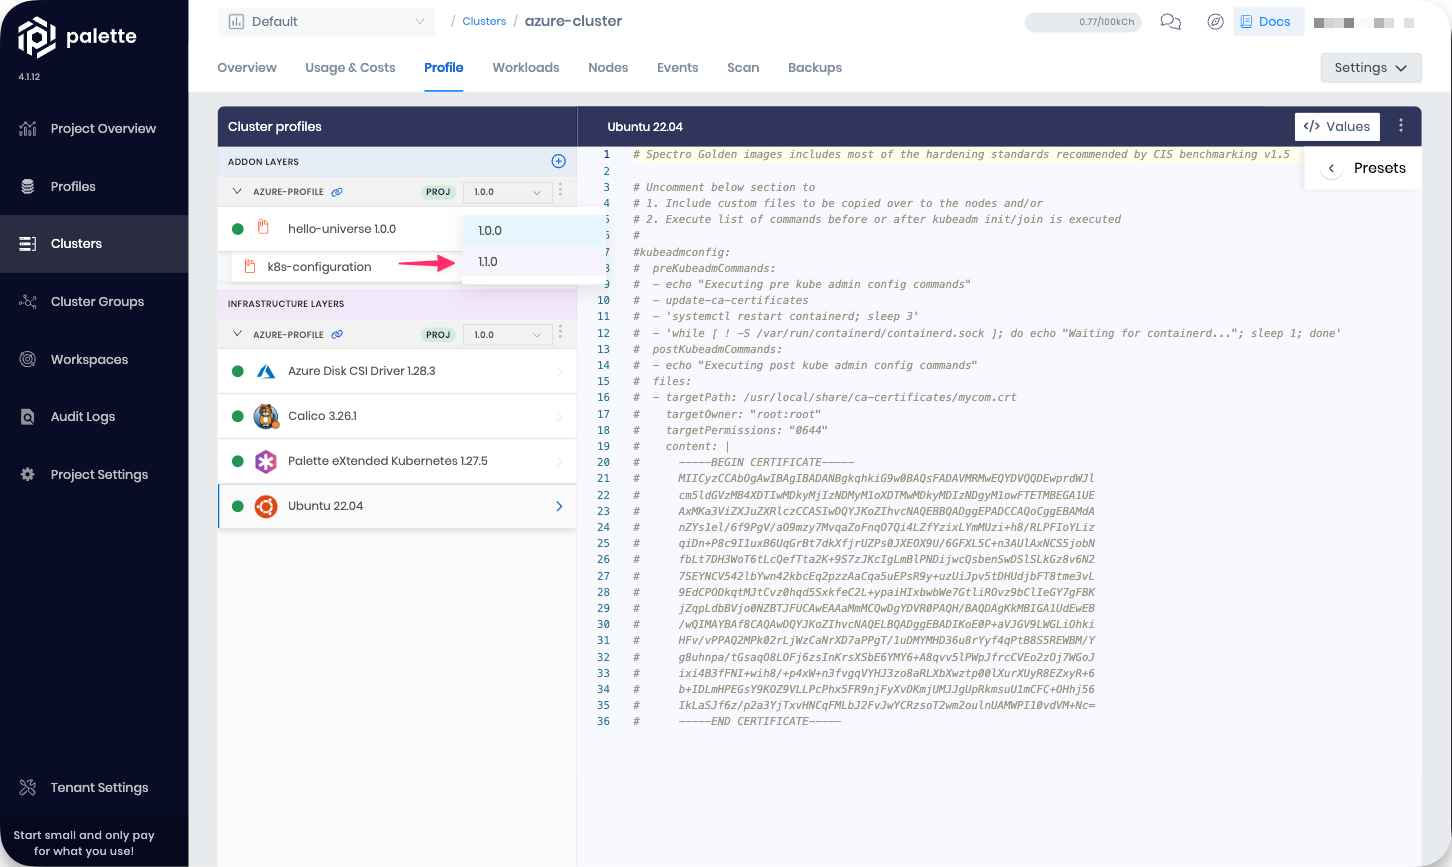This screenshot has height=867, width=1452.
Task: Open the chat messages icon
Action: pyautogui.click(x=1170, y=22)
